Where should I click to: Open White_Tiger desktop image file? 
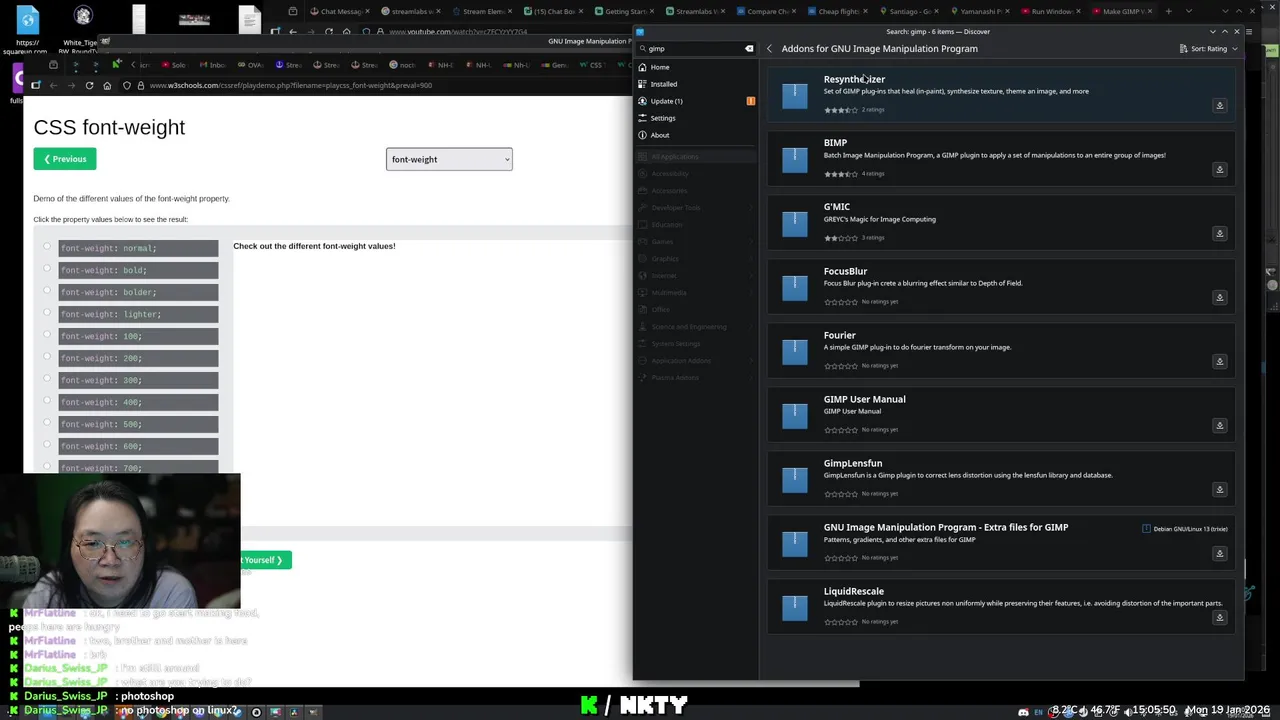point(82,28)
